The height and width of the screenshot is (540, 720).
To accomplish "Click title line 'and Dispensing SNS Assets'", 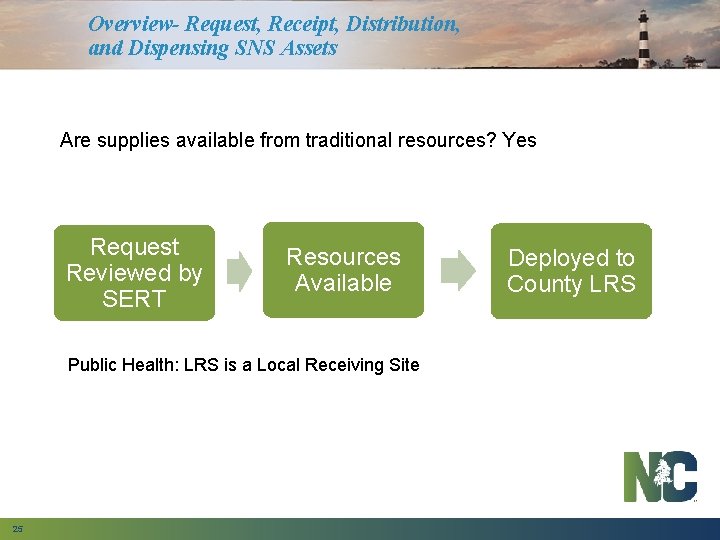I will click(213, 48).
